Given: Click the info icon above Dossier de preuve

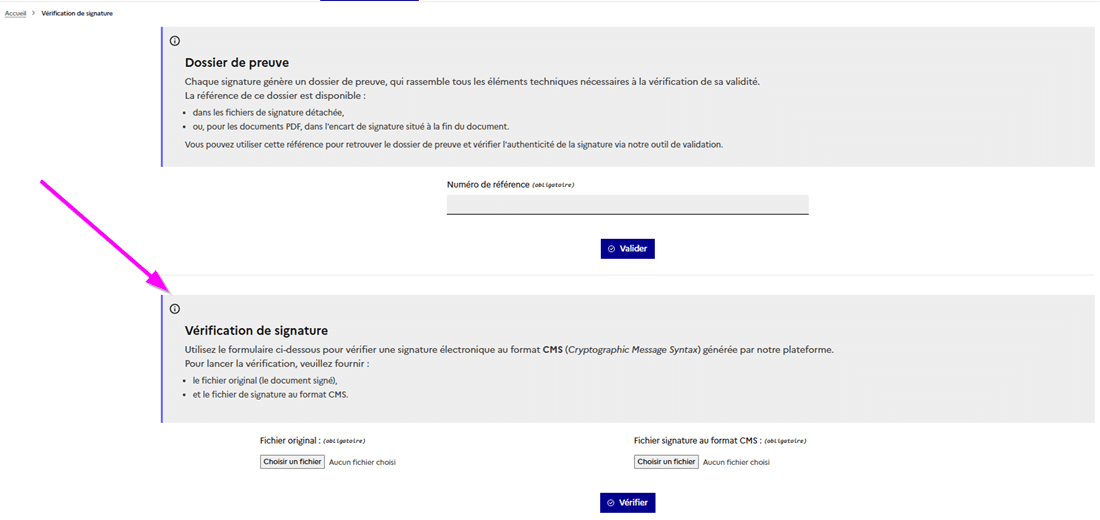Looking at the screenshot, I should click(175, 41).
